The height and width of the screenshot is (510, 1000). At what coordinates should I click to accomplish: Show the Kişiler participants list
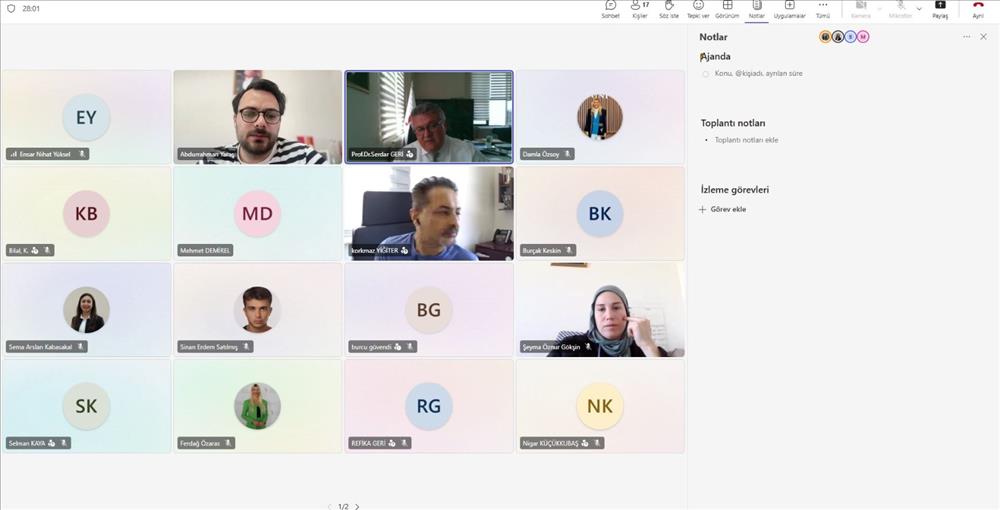coord(640,9)
